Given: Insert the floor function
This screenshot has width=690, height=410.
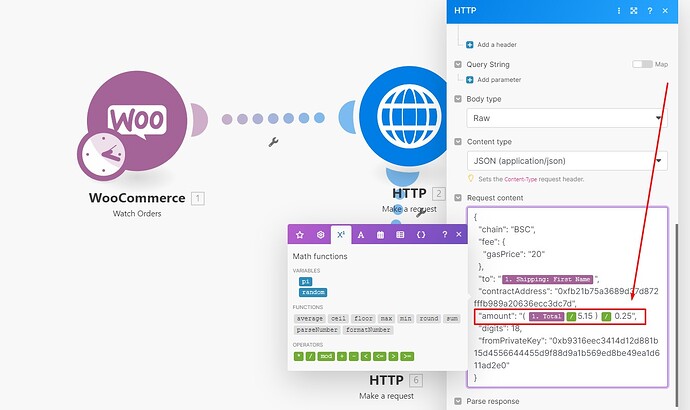Looking at the screenshot, I should 363,318.
